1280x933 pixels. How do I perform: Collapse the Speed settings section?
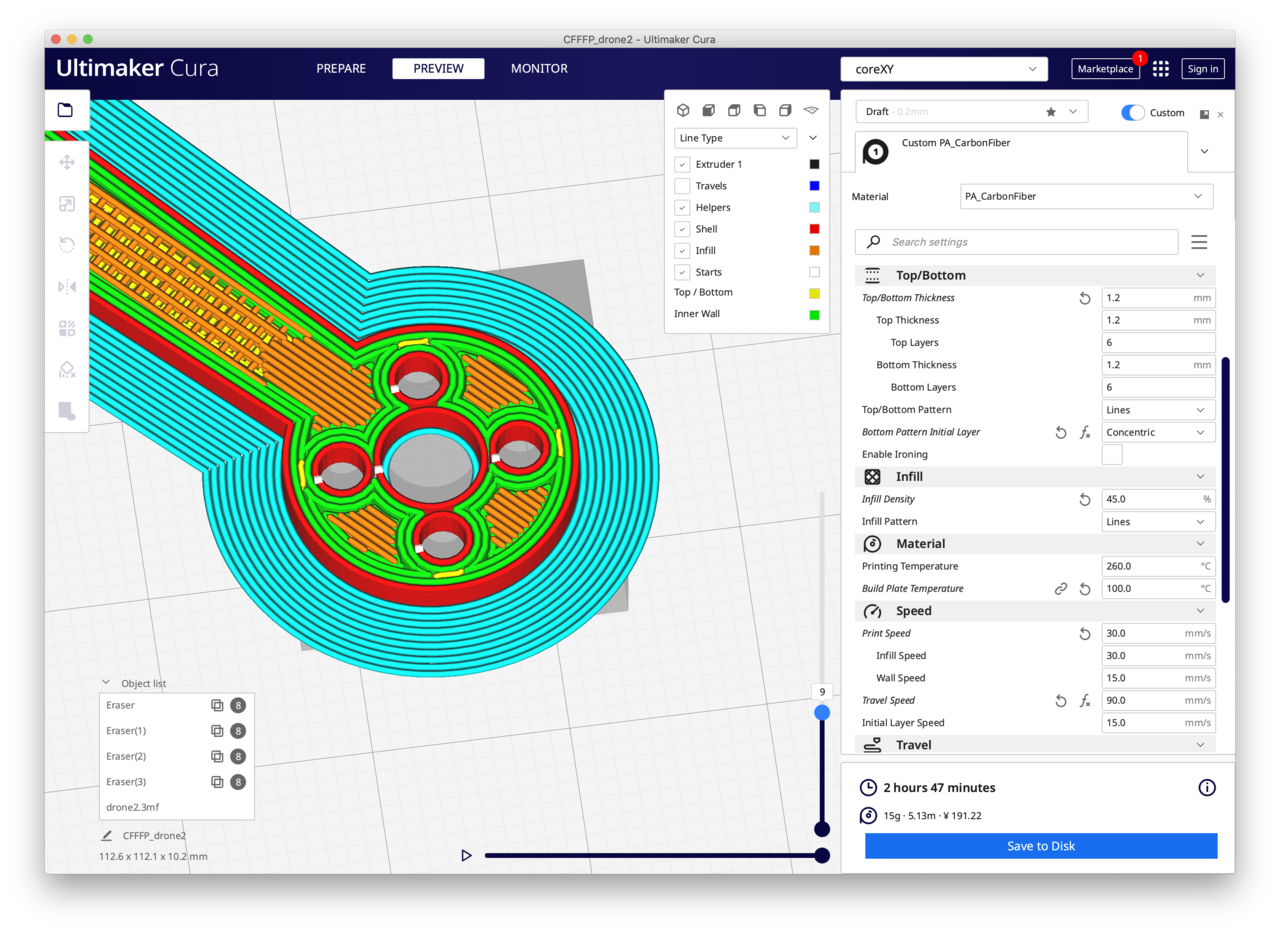[x=1036, y=611]
